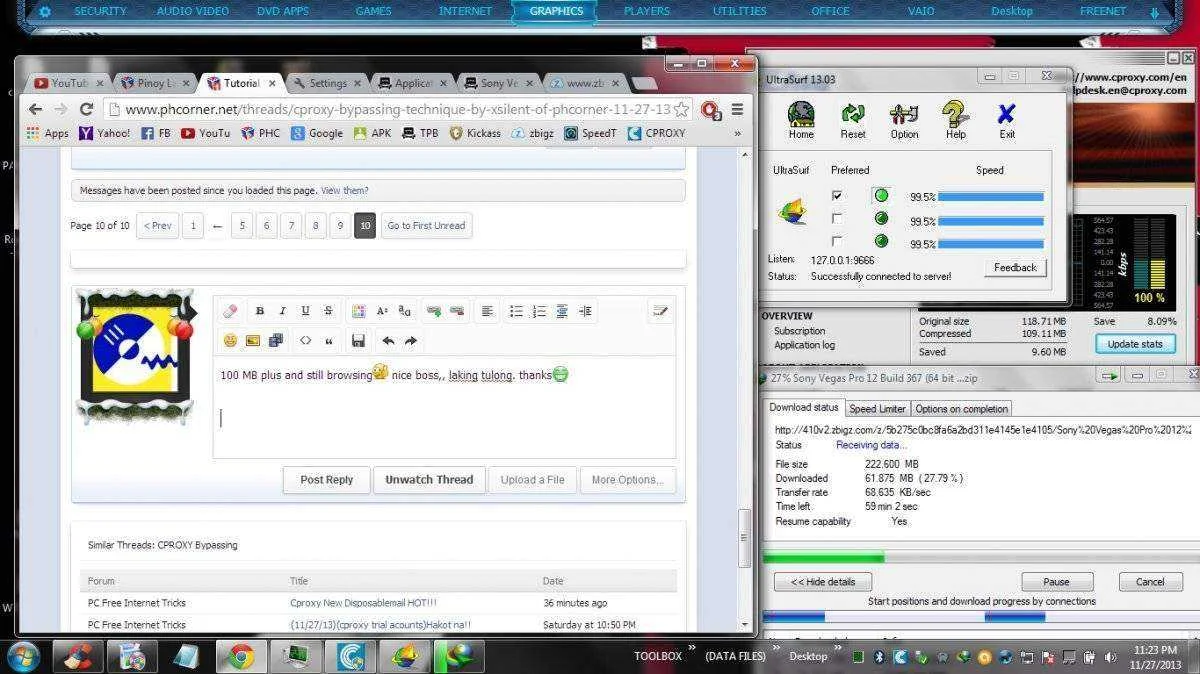Open the text color palette
The image size is (1200, 674).
tap(359, 311)
